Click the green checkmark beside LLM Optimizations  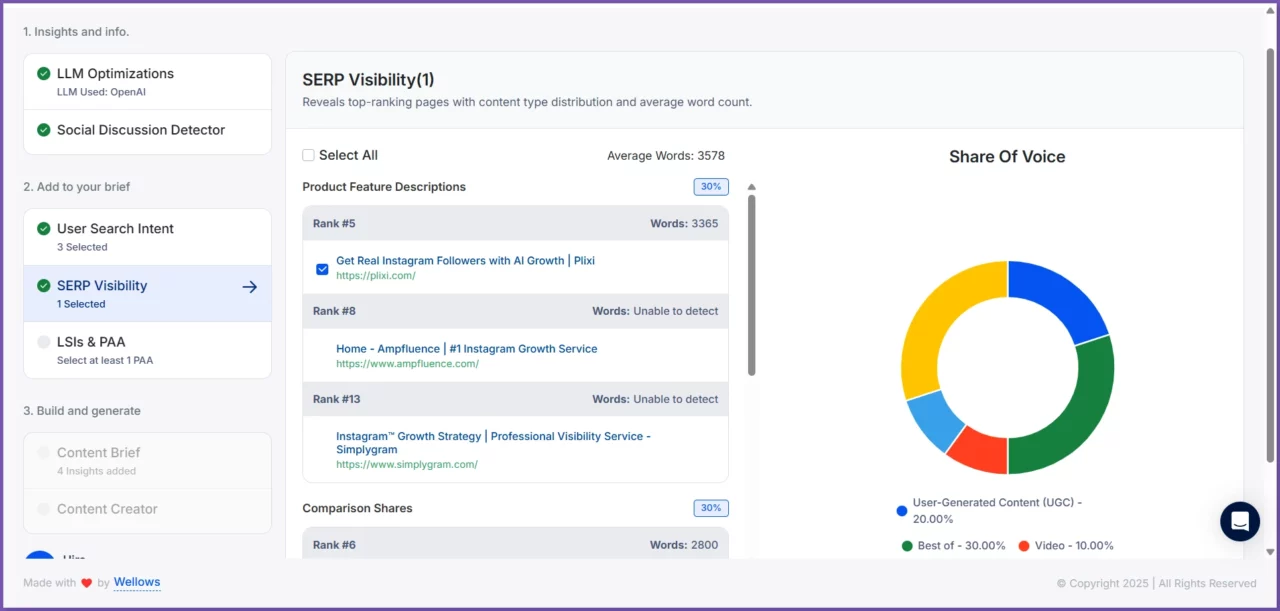pos(44,74)
